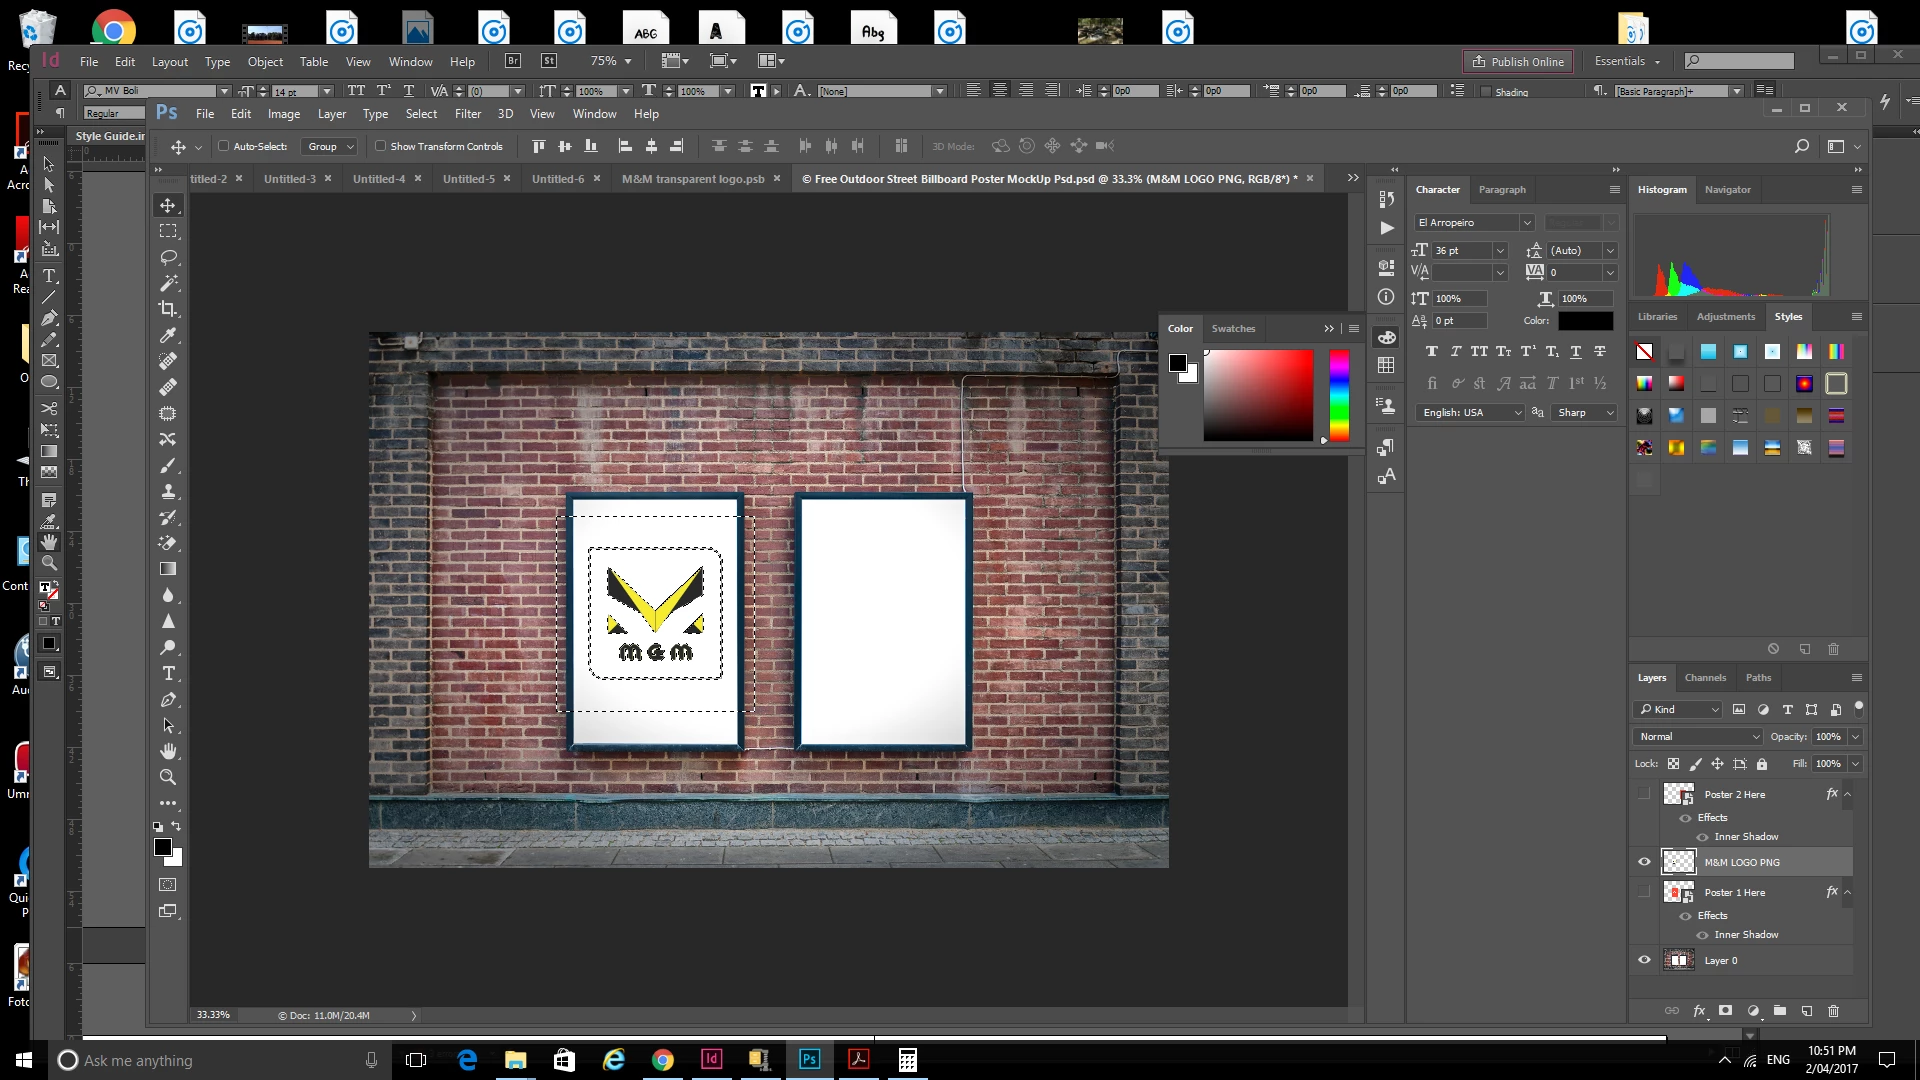This screenshot has height=1080, width=1920.
Task: Select the Zoom tool in Photoshop toolbar
Action: pos(168,777)
